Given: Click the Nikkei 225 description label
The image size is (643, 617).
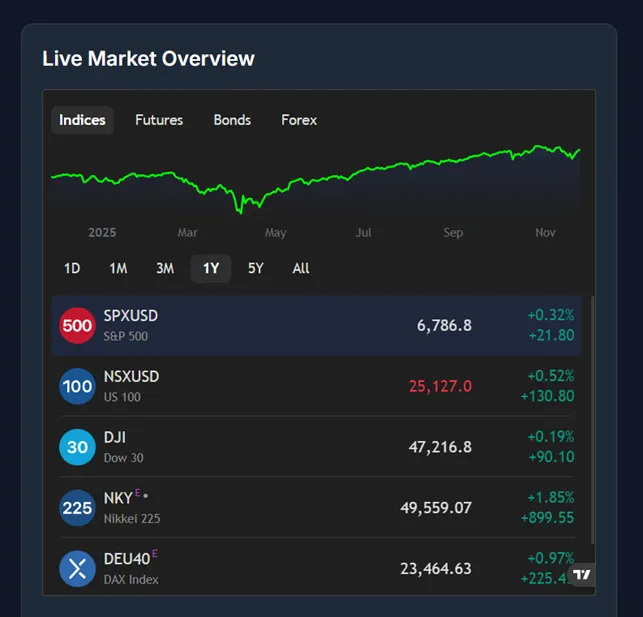Looking at the screenshot, I should [x=132, y=519].
